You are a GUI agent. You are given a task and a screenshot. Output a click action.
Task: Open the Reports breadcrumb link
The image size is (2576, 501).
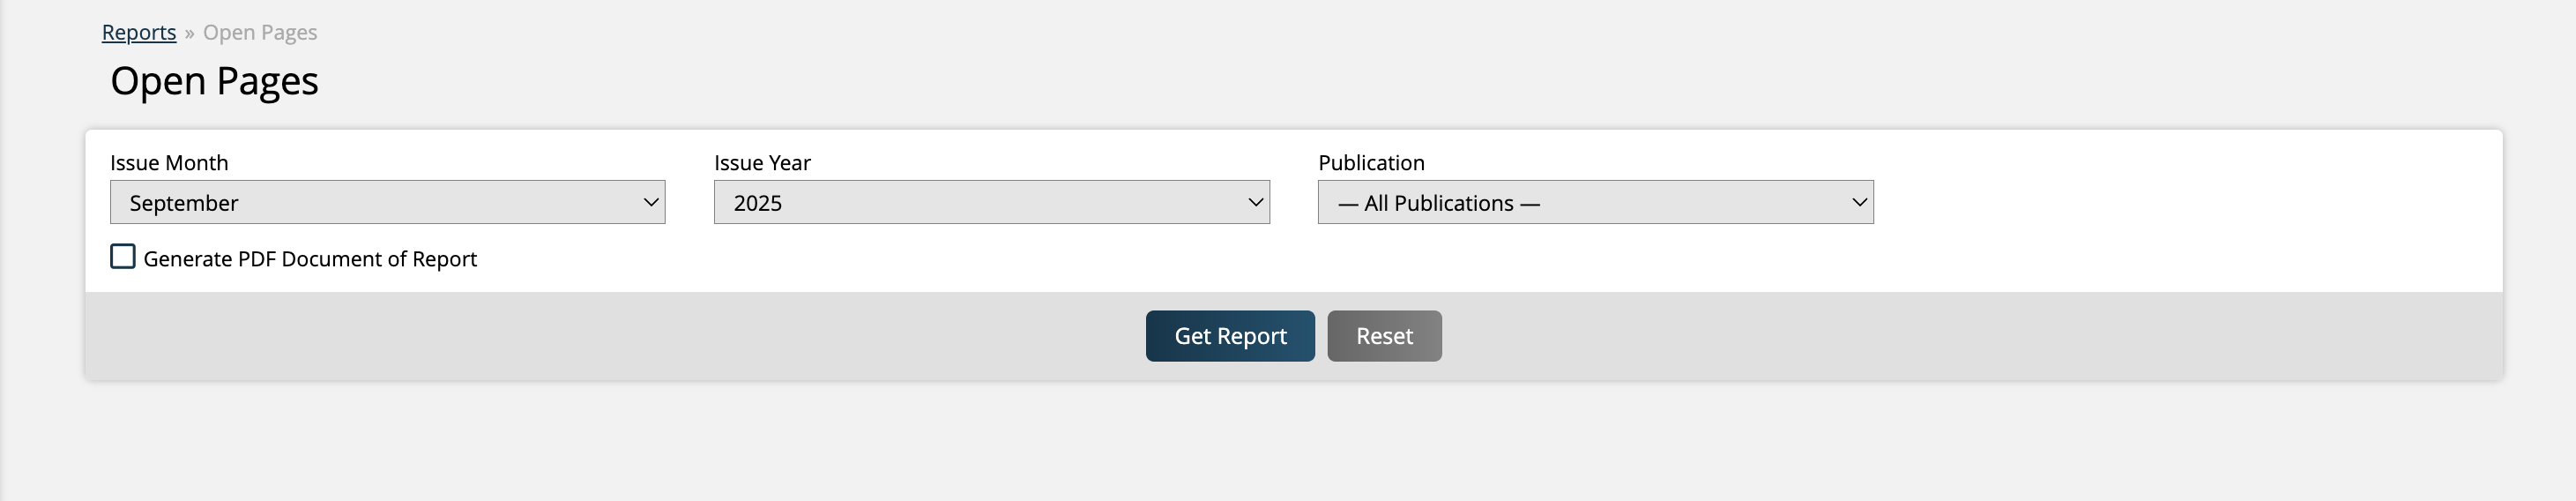(x=139, y=32)
